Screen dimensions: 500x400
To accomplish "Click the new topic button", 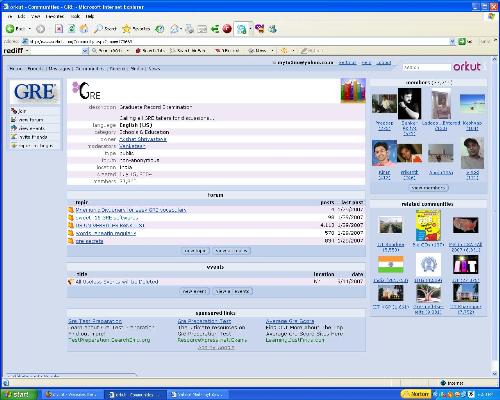I will pos(196,251).
